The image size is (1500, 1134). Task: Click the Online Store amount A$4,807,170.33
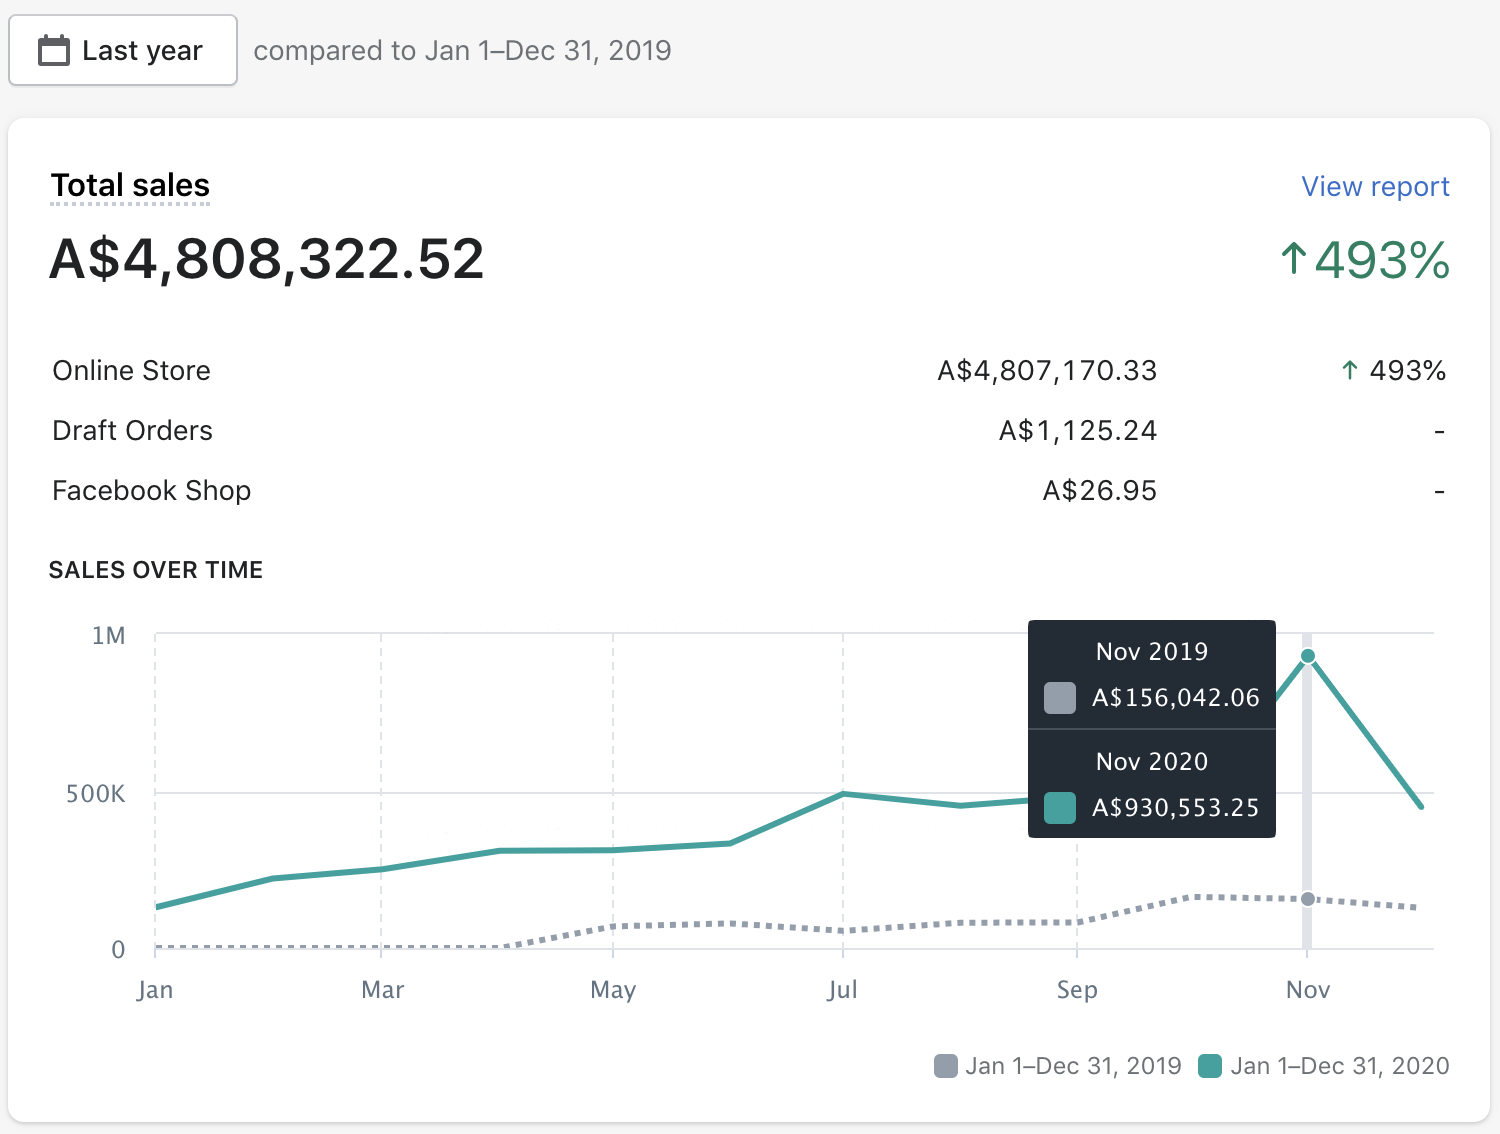(1046, 371)
